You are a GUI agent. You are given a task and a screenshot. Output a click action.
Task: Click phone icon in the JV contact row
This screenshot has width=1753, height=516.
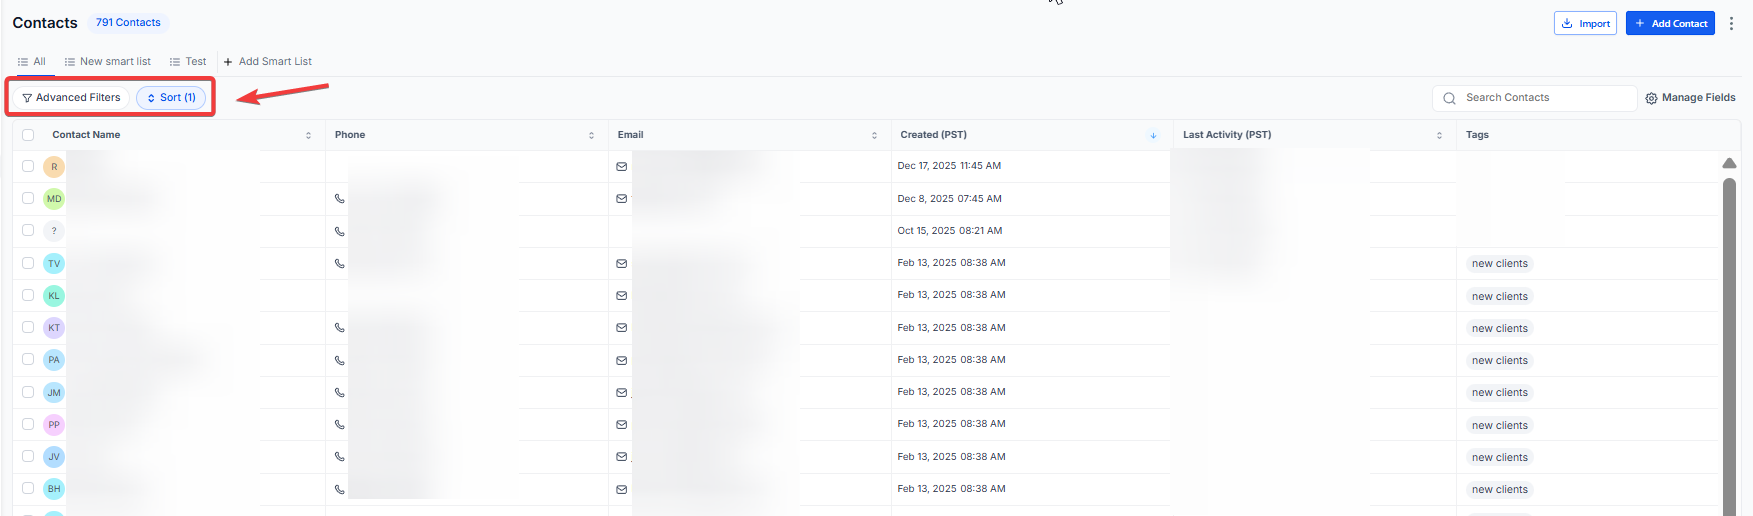pyautogui.click(x=340, y=457)
